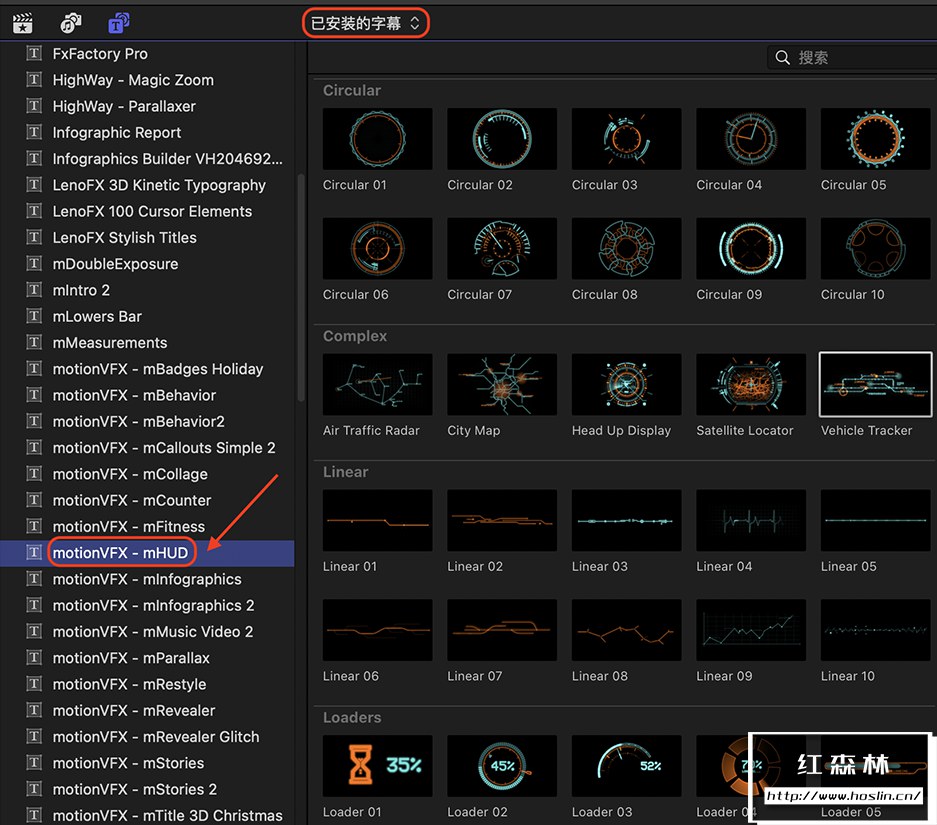Open the Photos and Audio sidebar icon
937x825 pixels.
click(x=71, y=23)
